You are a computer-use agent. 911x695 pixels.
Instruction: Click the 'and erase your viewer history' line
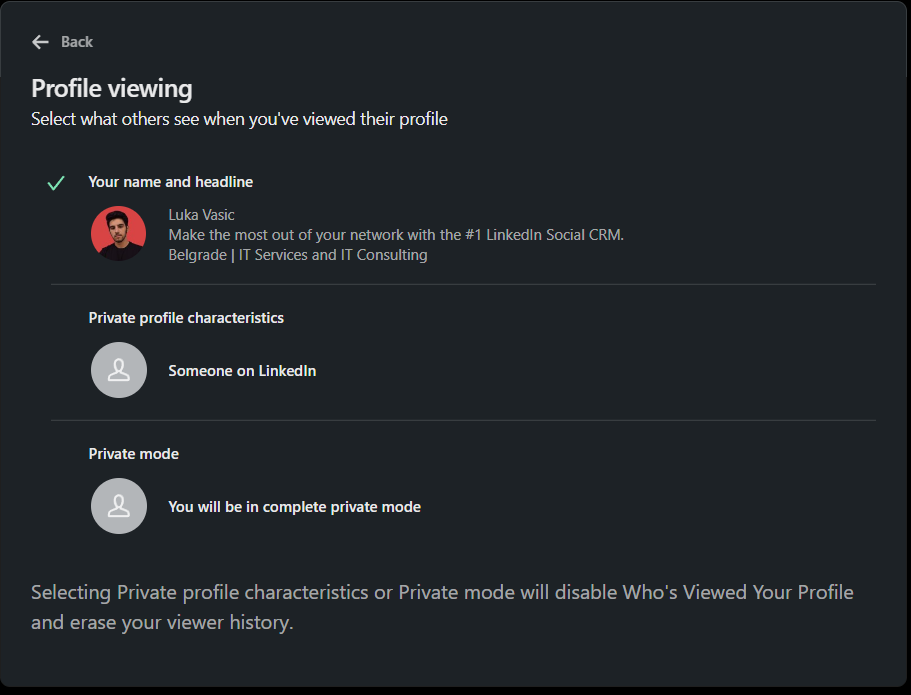(162, 622)
